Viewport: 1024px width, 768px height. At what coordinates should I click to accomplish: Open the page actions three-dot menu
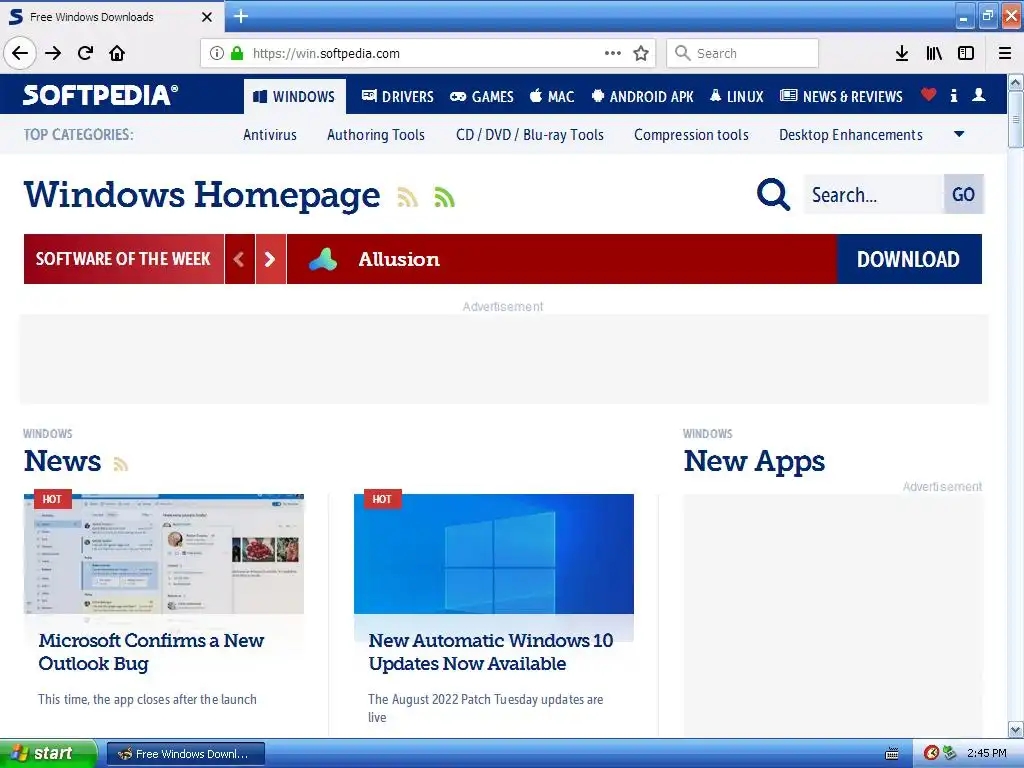613,53
